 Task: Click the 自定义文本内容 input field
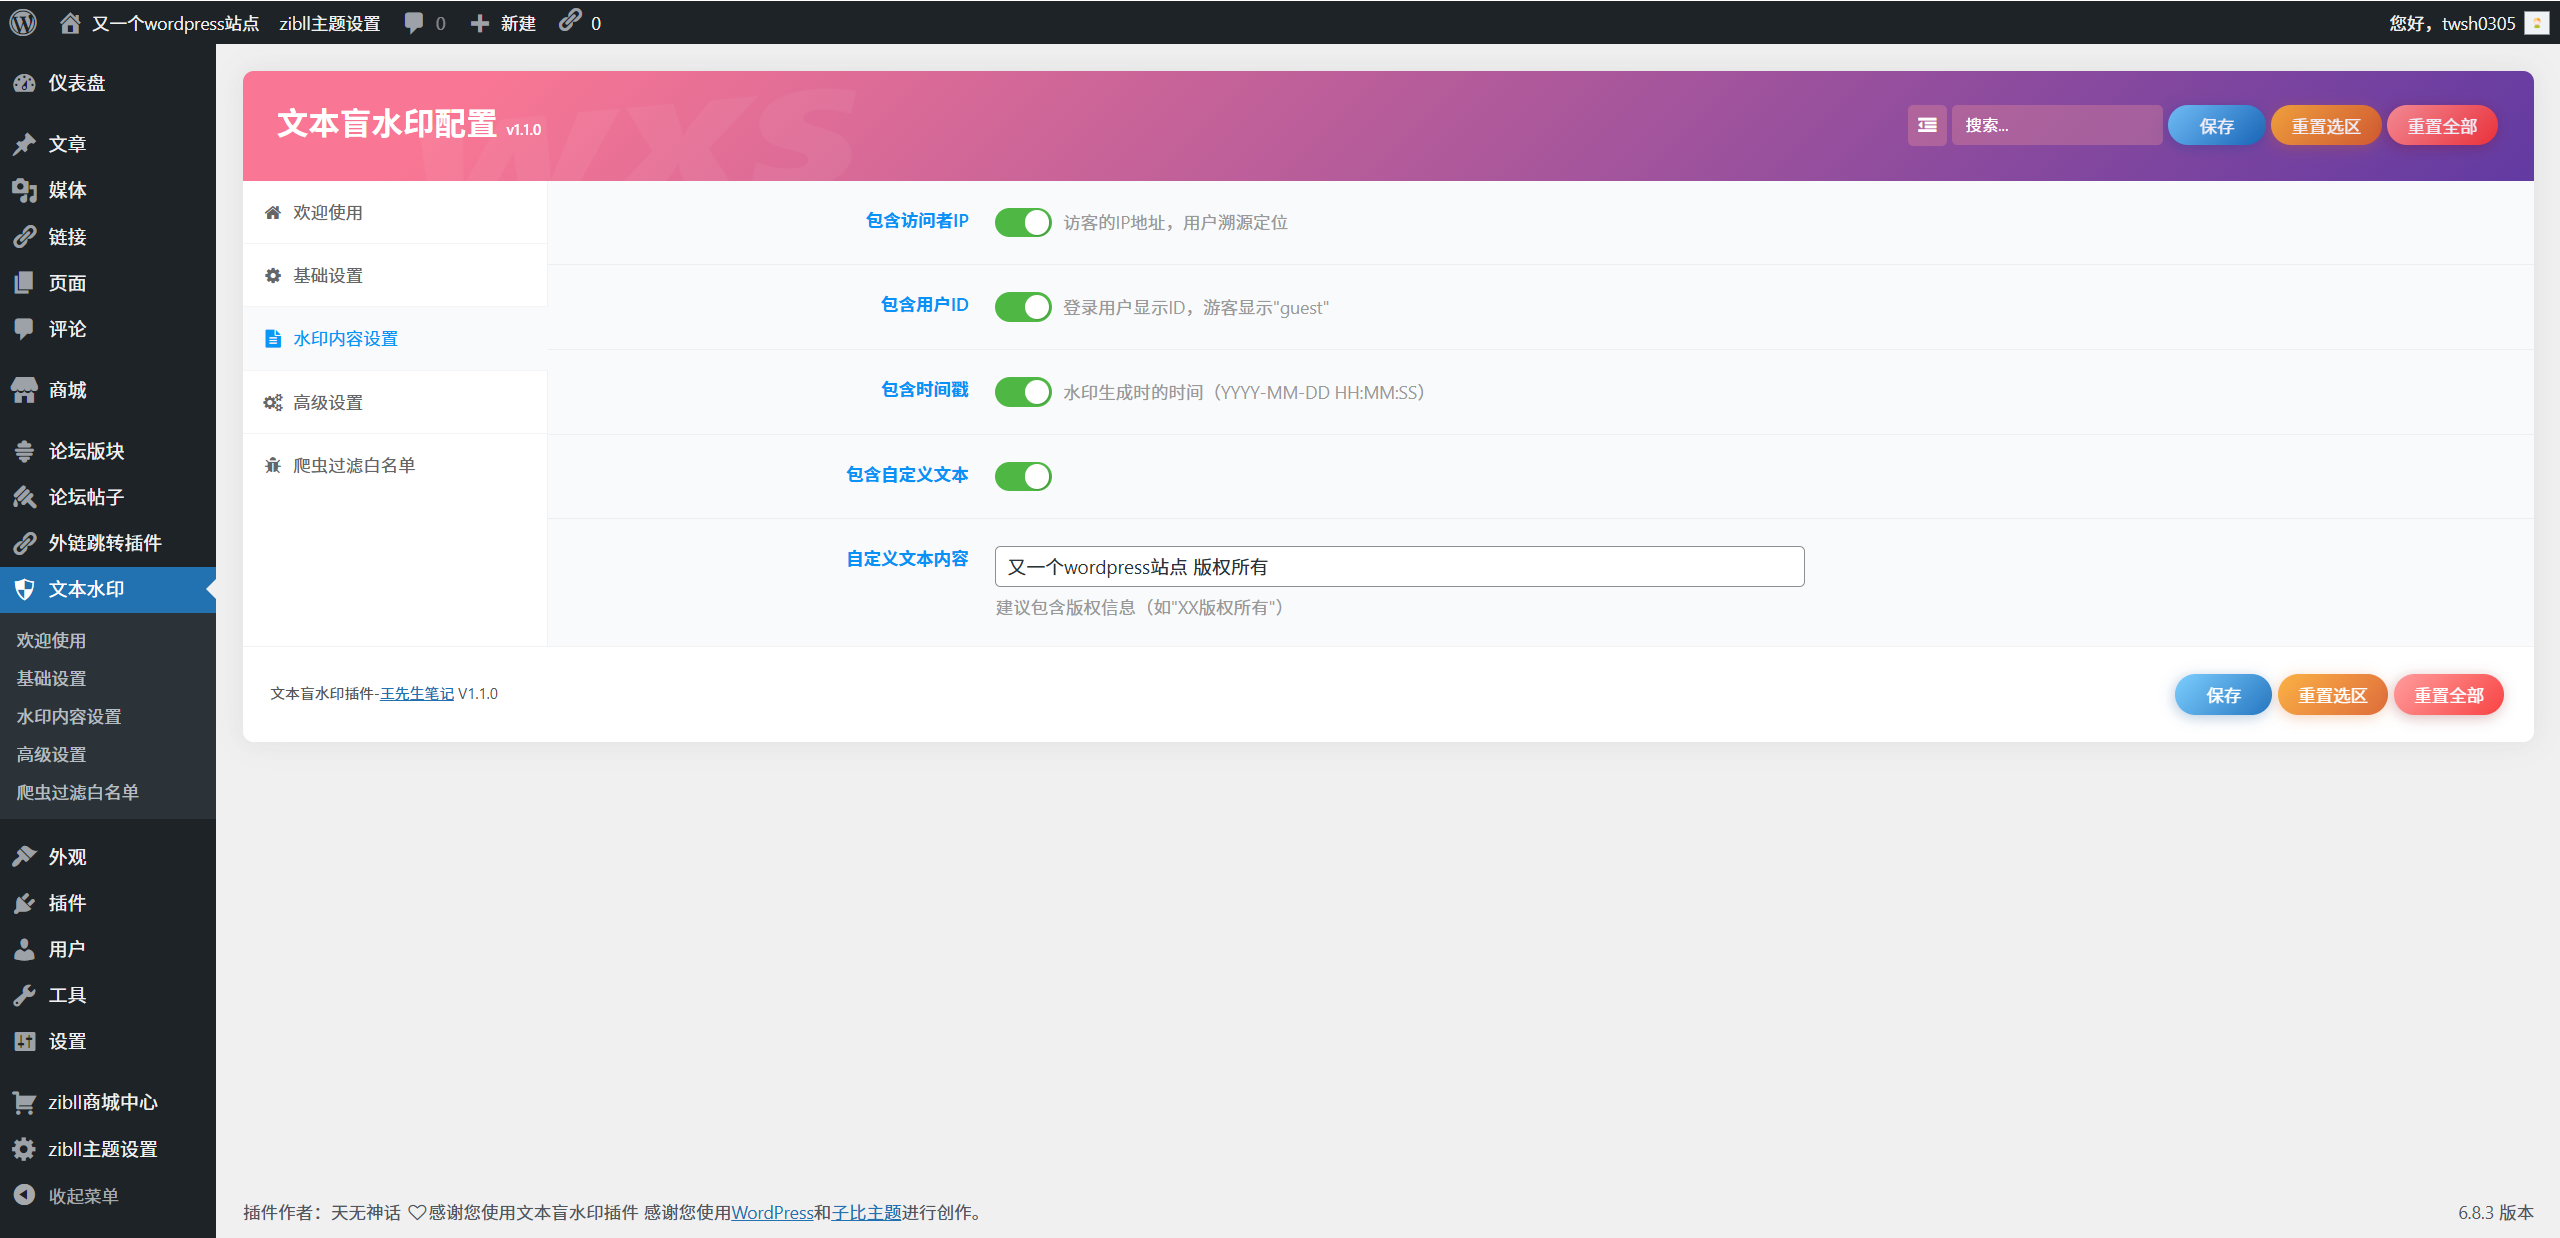coord(1399,567)
